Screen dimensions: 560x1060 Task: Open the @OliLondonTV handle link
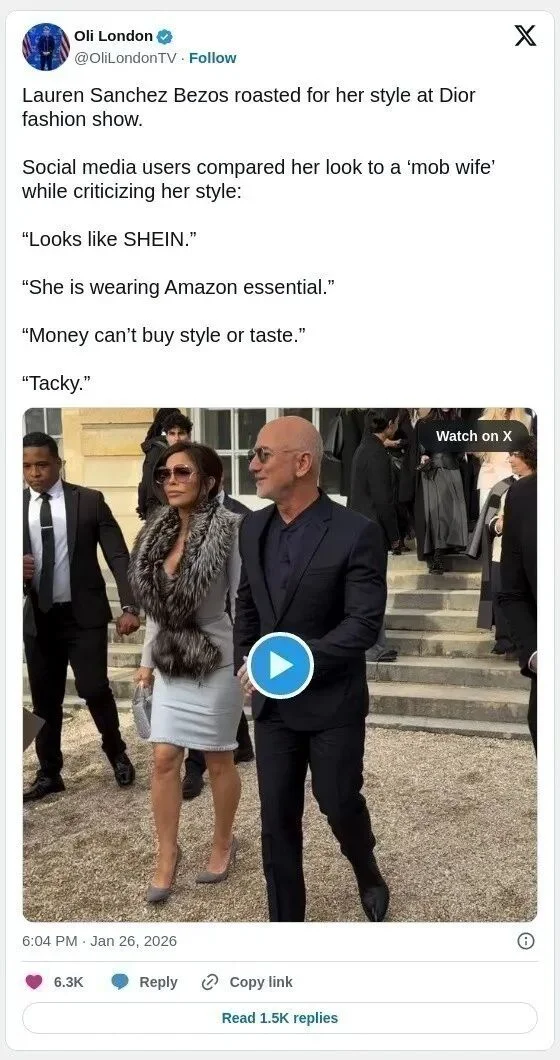124,58
